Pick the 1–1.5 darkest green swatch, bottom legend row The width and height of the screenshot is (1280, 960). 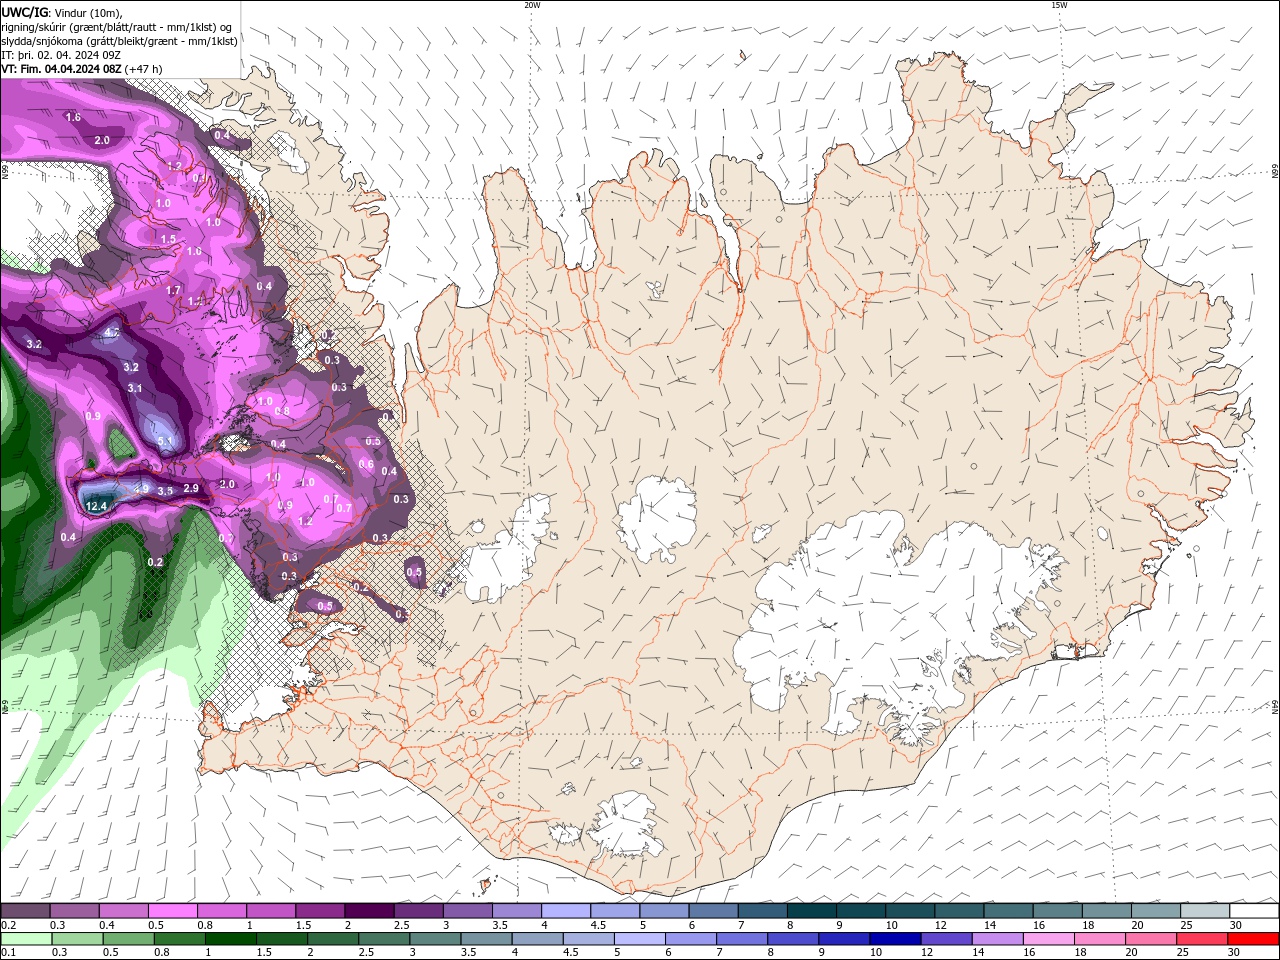230,939
